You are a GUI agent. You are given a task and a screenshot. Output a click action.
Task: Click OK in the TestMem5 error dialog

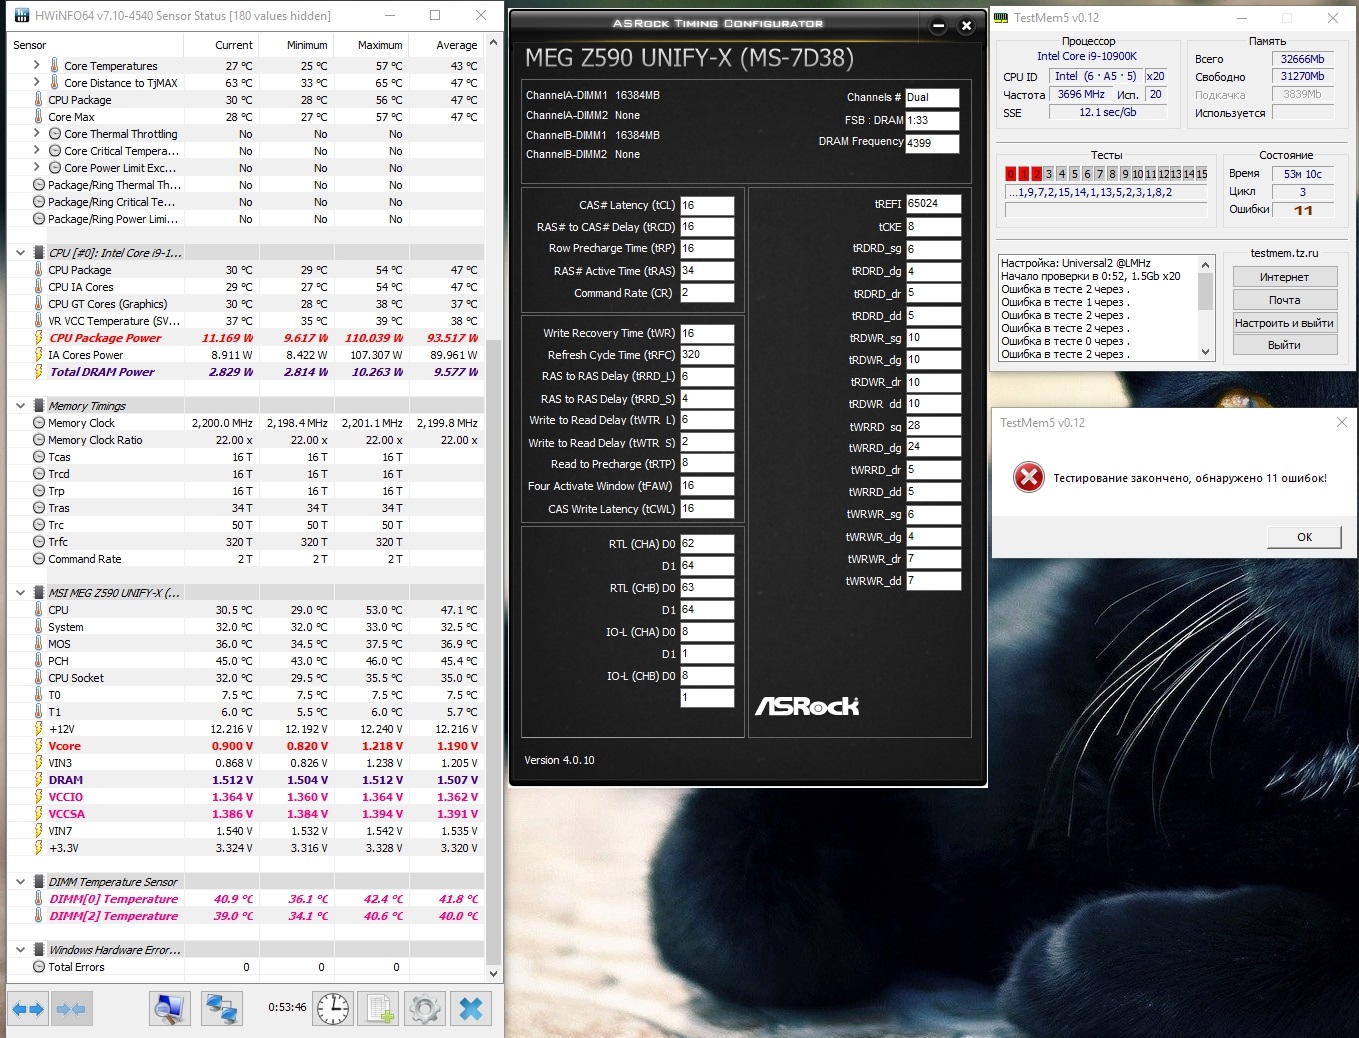point(1304,537)
